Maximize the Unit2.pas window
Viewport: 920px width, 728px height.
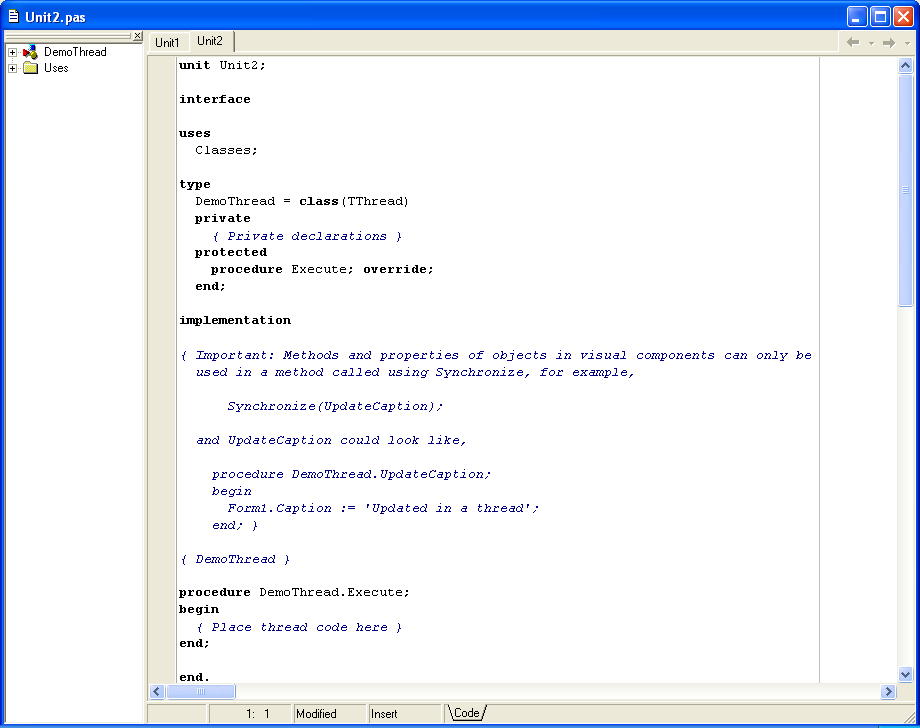(x=880, y=16)
